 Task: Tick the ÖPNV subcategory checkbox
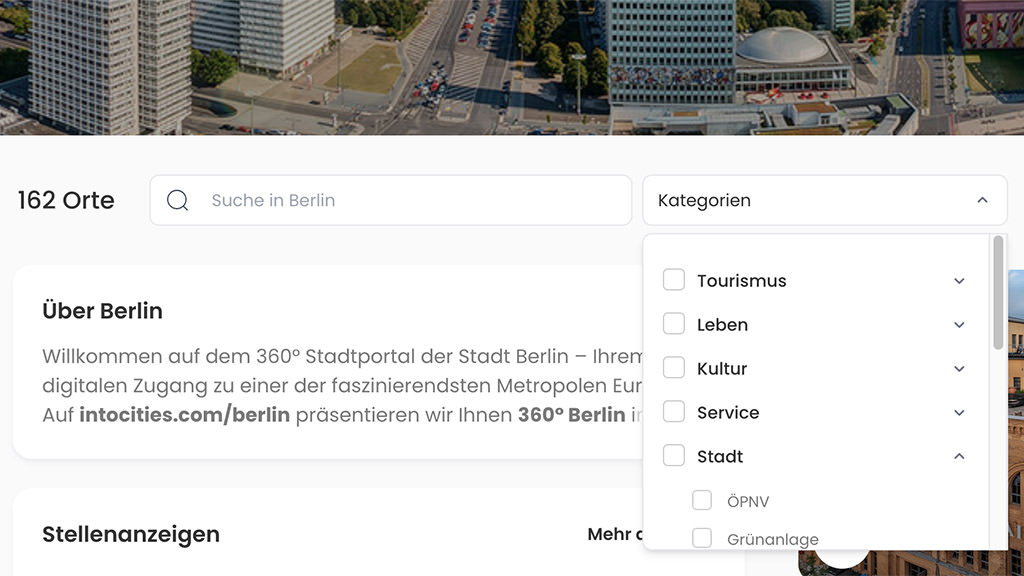pyautogui.click(x=702, y=500)
